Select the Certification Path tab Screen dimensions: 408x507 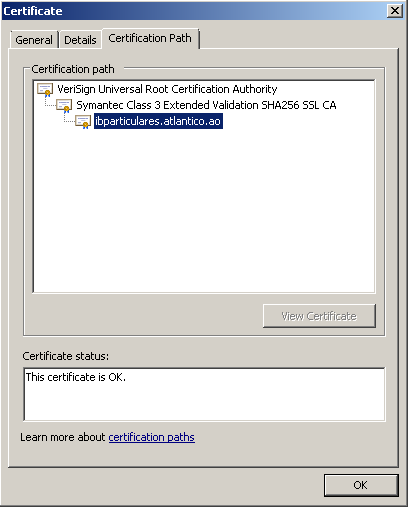click(150, 38)
